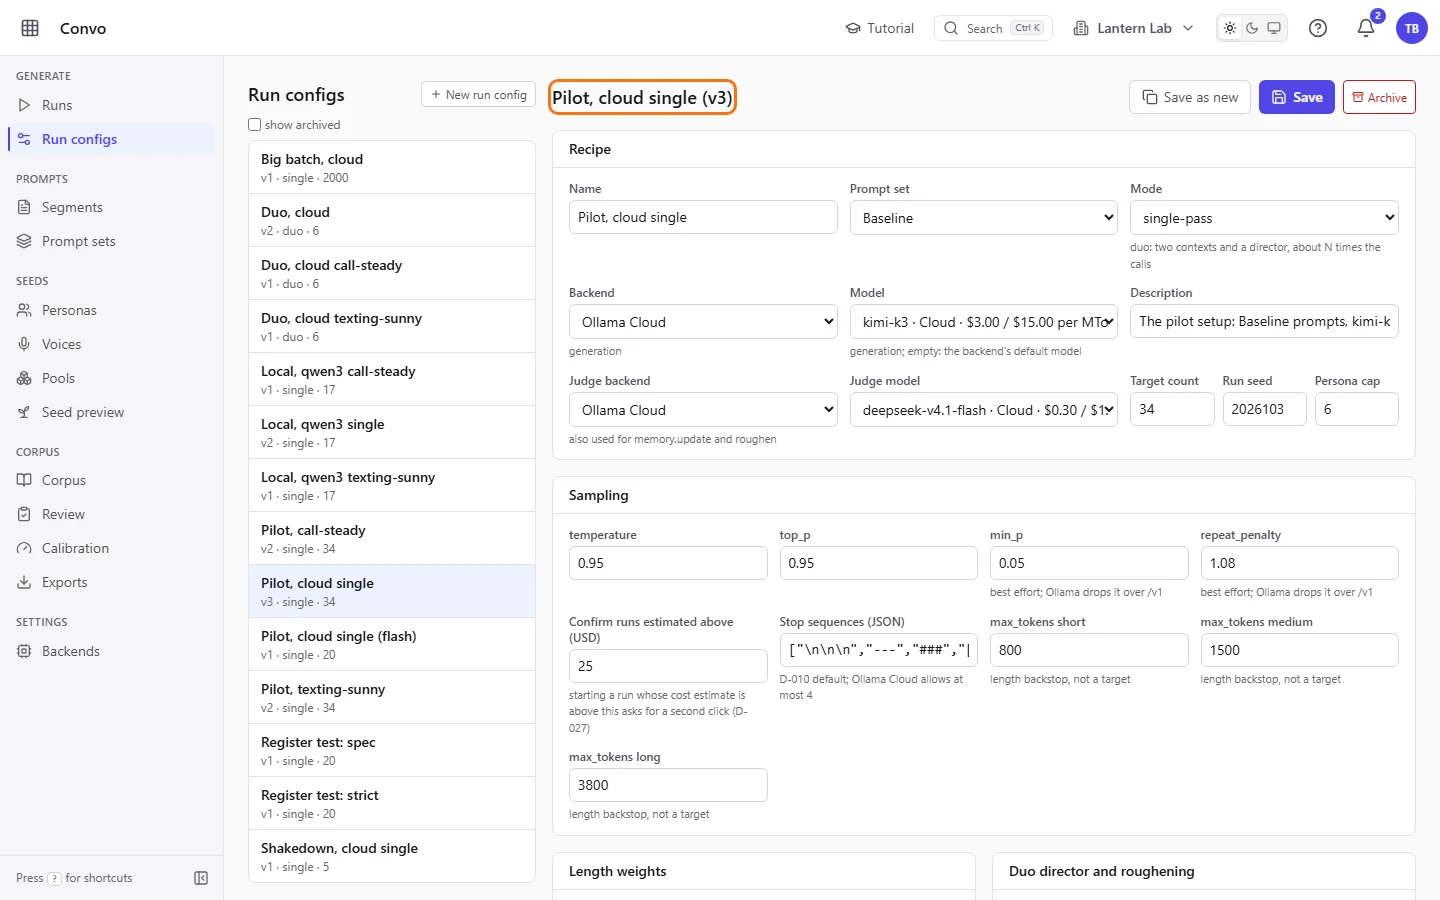
Task: Switch to dark theme moon icon
Action: tap(1252, 28)
